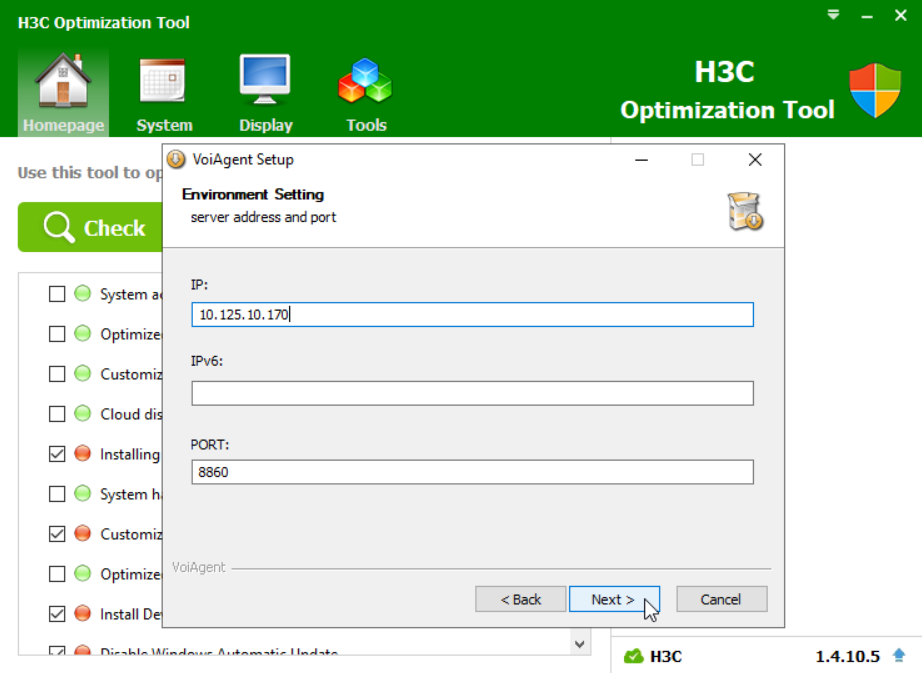This screenshot has height=673, width=922.
Task: Minimize the VoiAgent Setup dialog
Action: tap(642, 160)
